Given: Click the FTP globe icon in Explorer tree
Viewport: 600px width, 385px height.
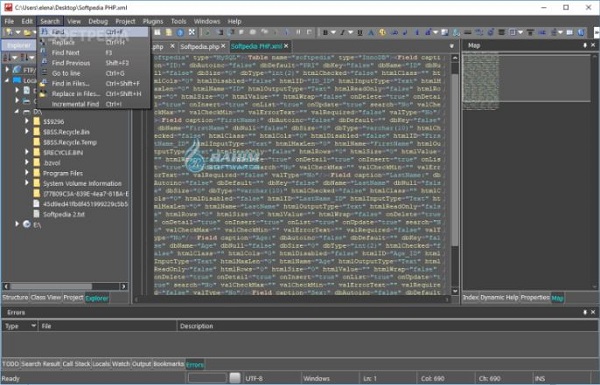Looking at the screenshot, I should pyautogui.click(x=17, y=70).
